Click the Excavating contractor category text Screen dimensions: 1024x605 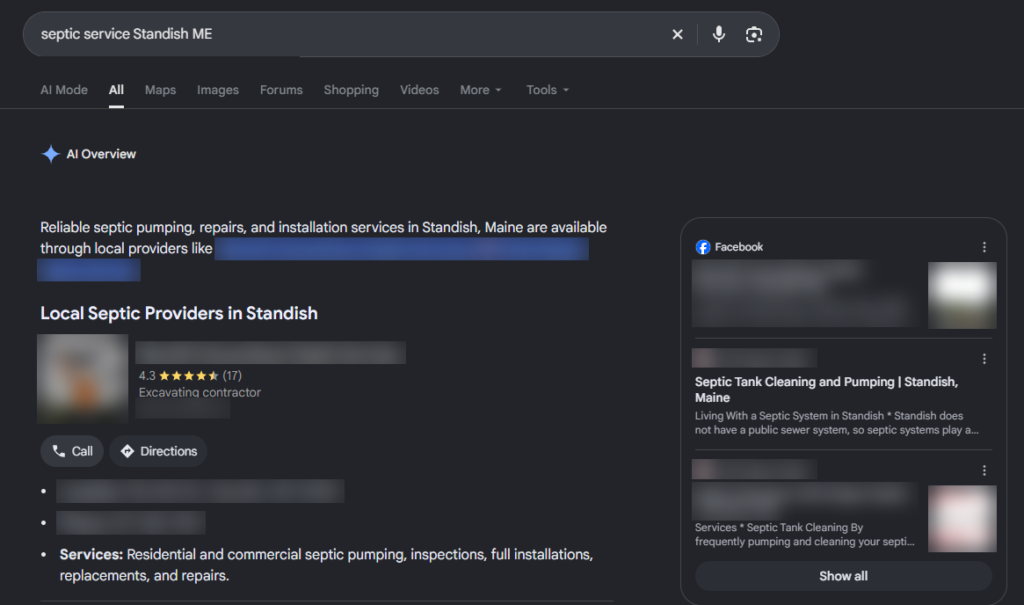click(199, 393)
